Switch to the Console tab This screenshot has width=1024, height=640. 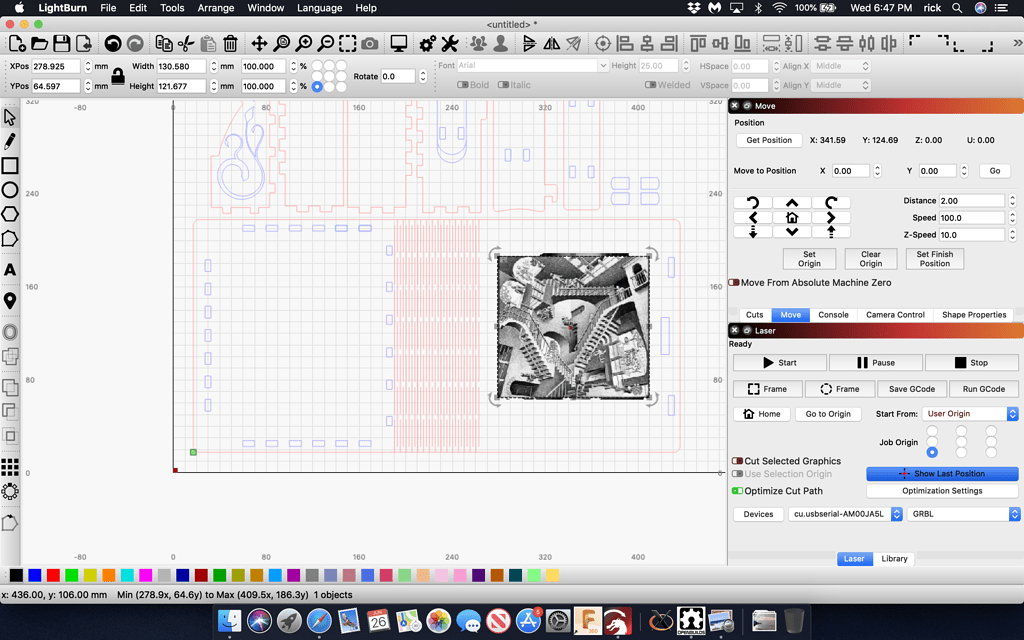click(x=832, y=314)
